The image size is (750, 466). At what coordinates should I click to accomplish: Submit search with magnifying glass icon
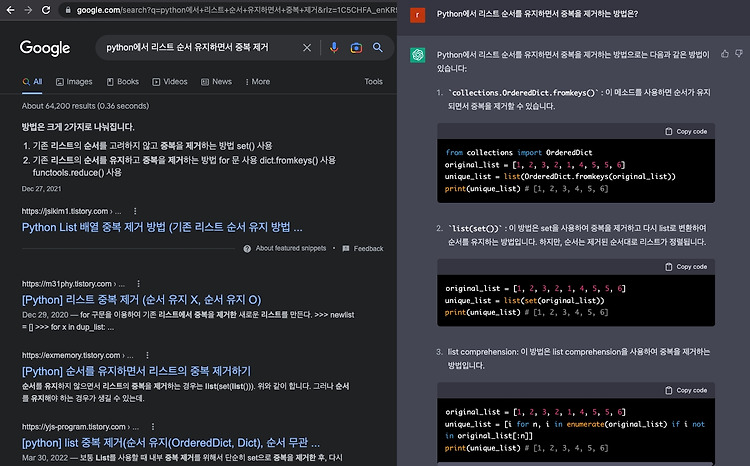[377, 47]
